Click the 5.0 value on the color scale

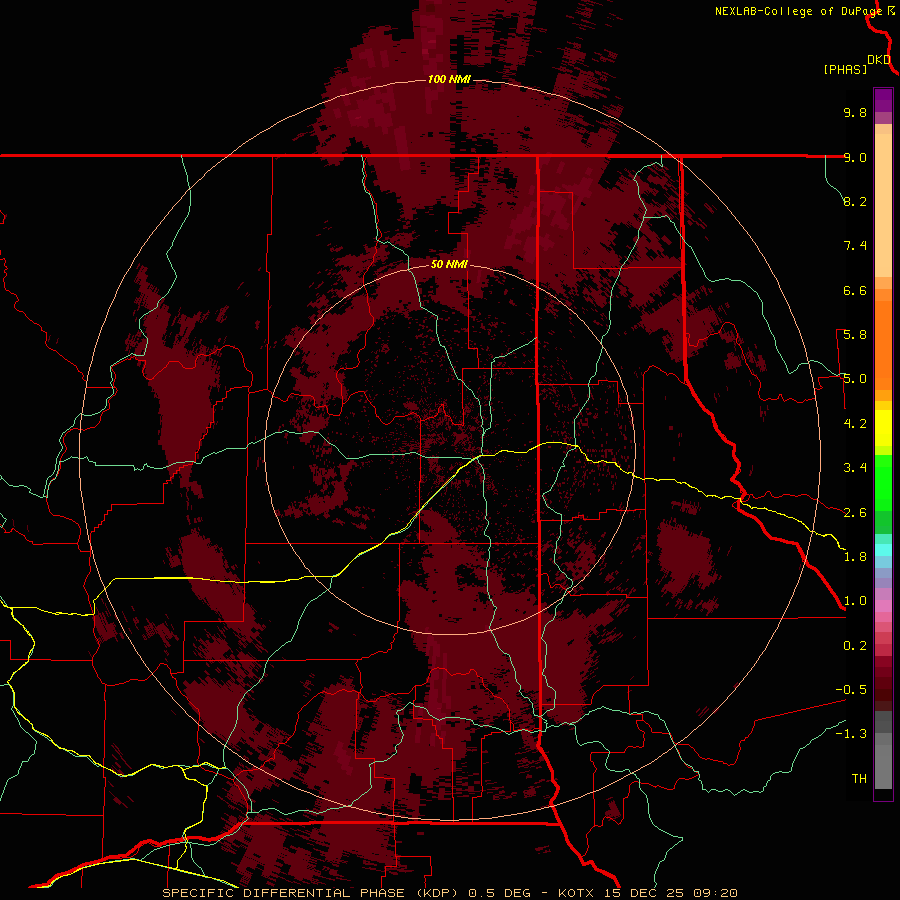click(x=855, y=379)
